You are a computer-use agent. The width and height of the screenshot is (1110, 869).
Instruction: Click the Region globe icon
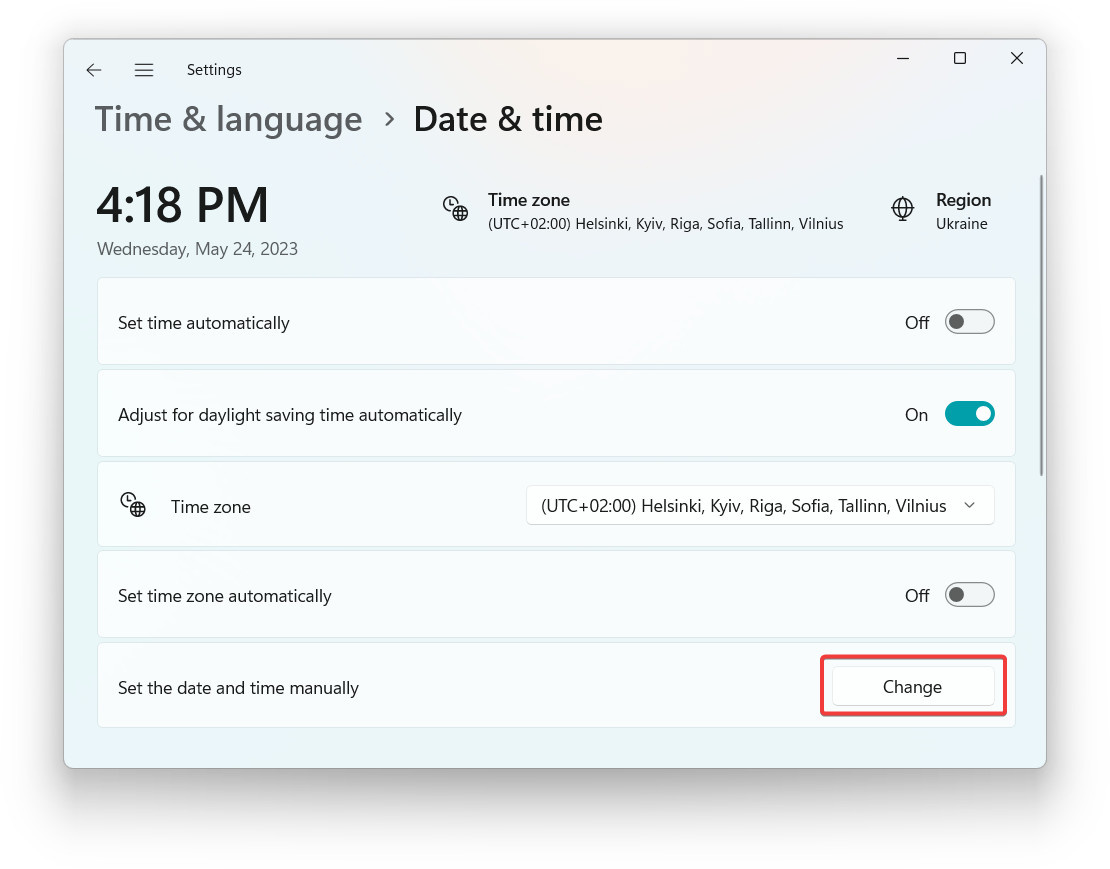click(x=902, y=209)
